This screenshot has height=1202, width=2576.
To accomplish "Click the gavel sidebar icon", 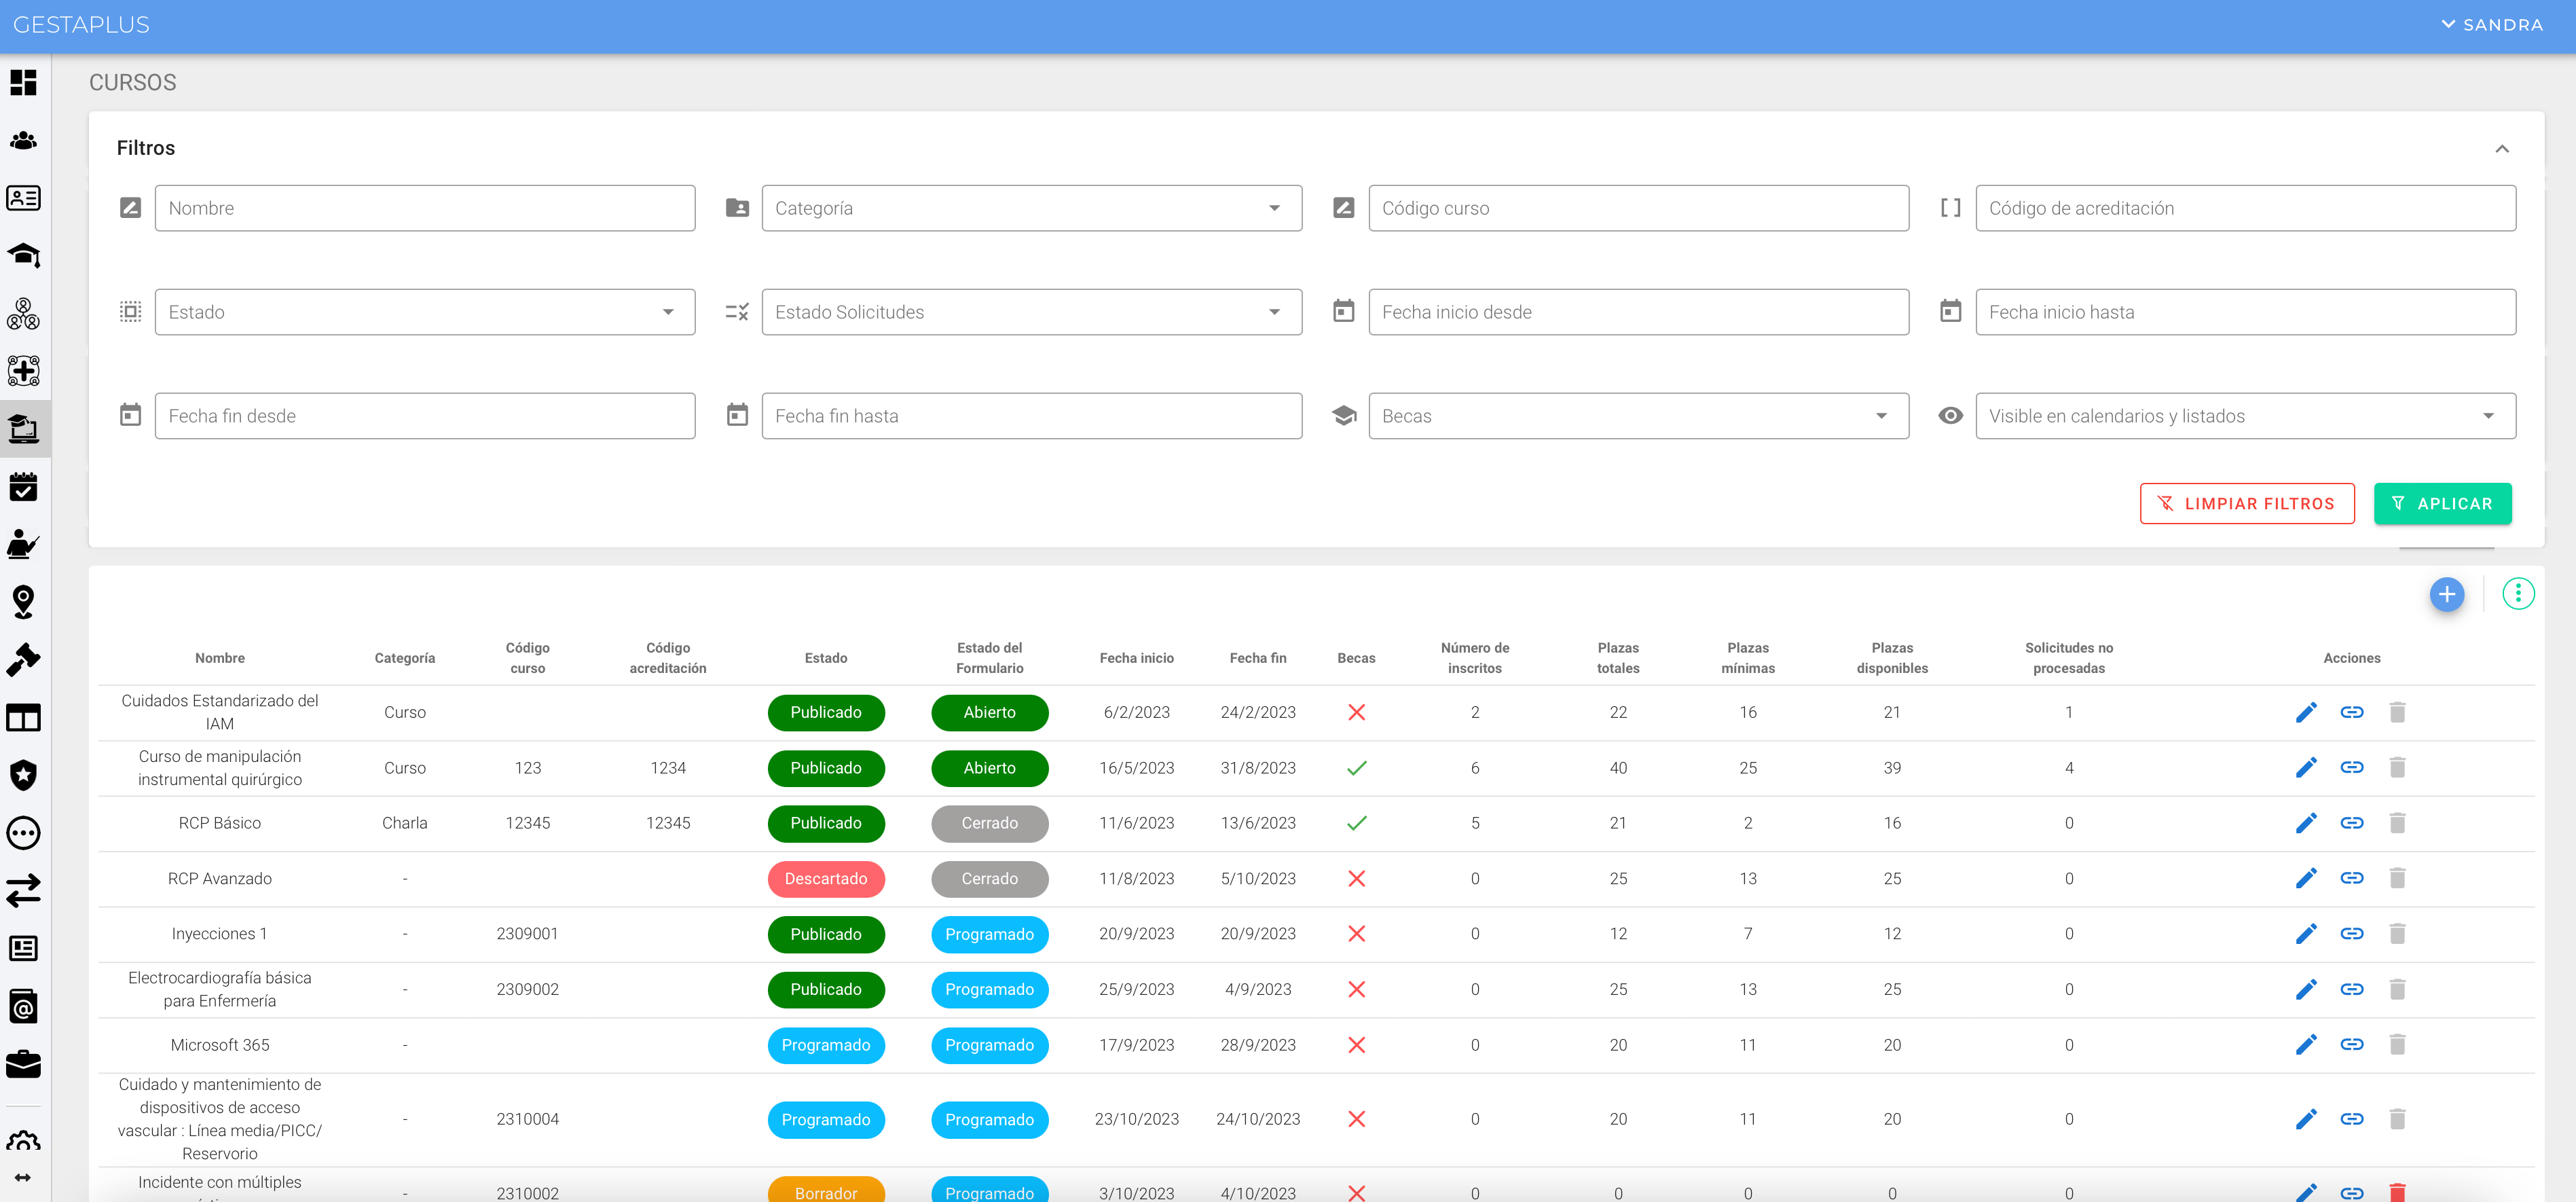I will coord(23,660).
